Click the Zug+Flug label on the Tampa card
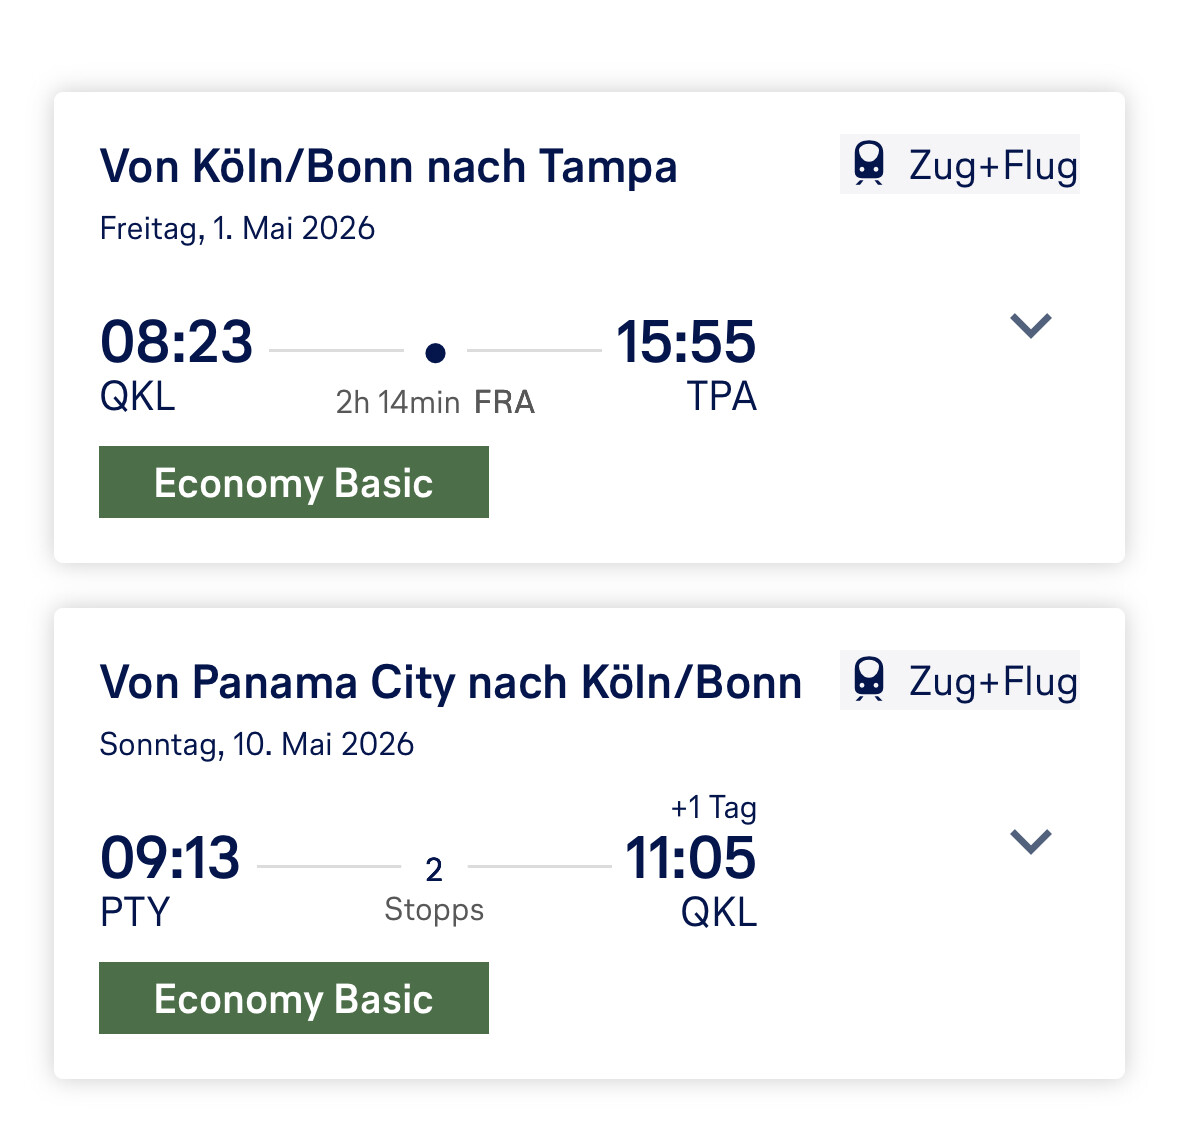 click(x=992, y=166)
